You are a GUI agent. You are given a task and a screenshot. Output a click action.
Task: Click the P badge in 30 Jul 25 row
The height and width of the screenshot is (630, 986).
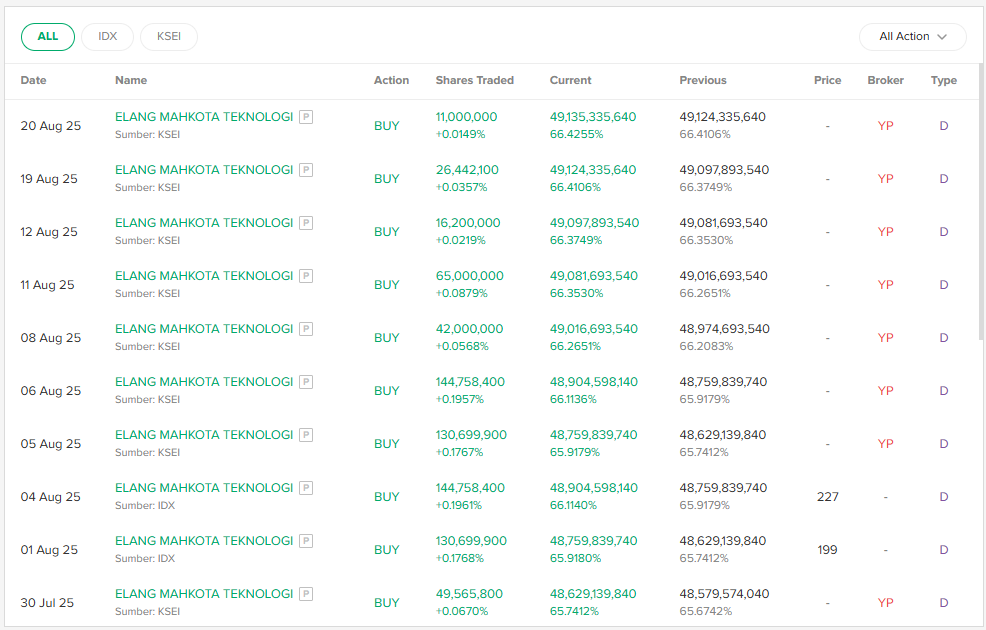tap(306, 594)
